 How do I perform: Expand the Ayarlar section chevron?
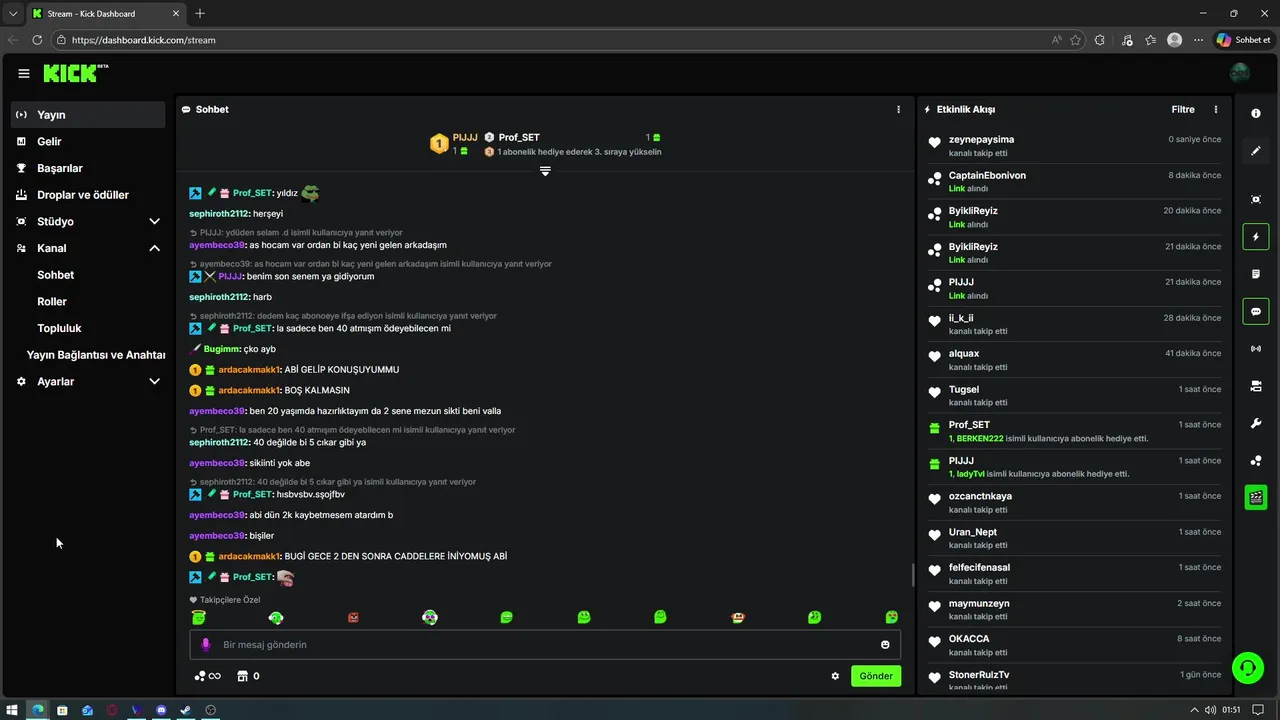pyautogui.click(x=154, y=381)
